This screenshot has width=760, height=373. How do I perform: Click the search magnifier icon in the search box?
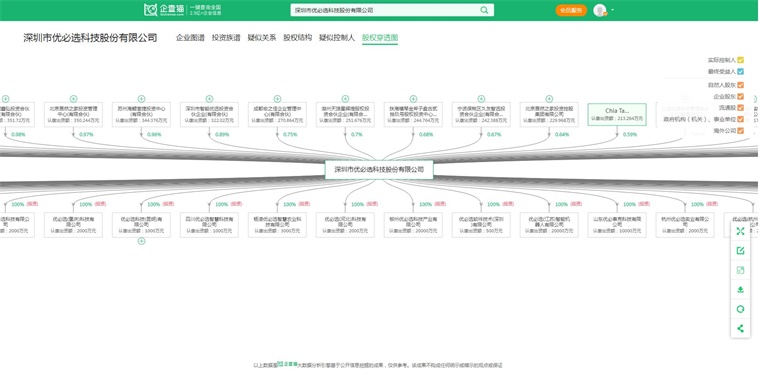pyautogui.click(x=484, y=10)
